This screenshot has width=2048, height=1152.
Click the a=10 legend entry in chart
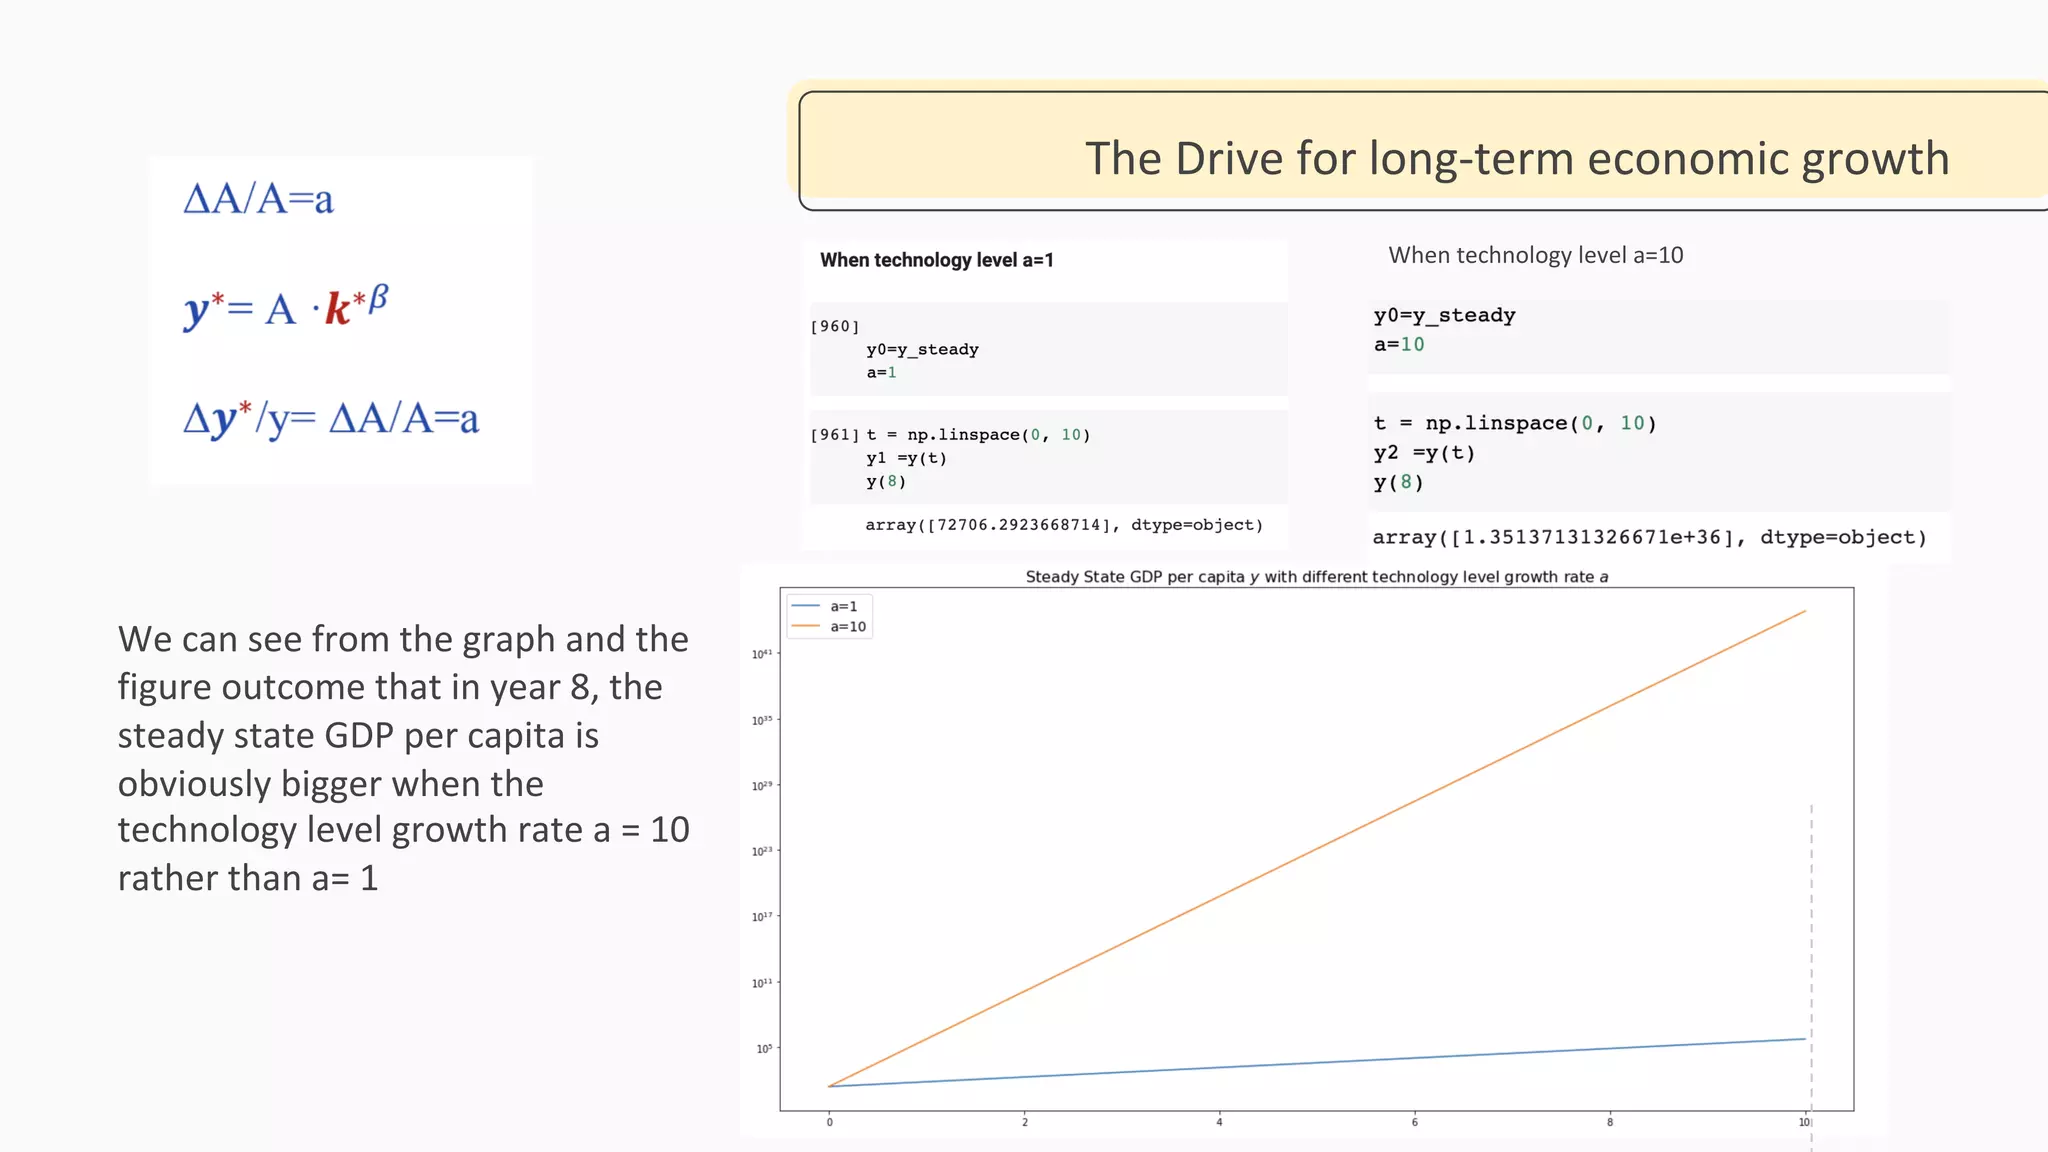[847, 627]
